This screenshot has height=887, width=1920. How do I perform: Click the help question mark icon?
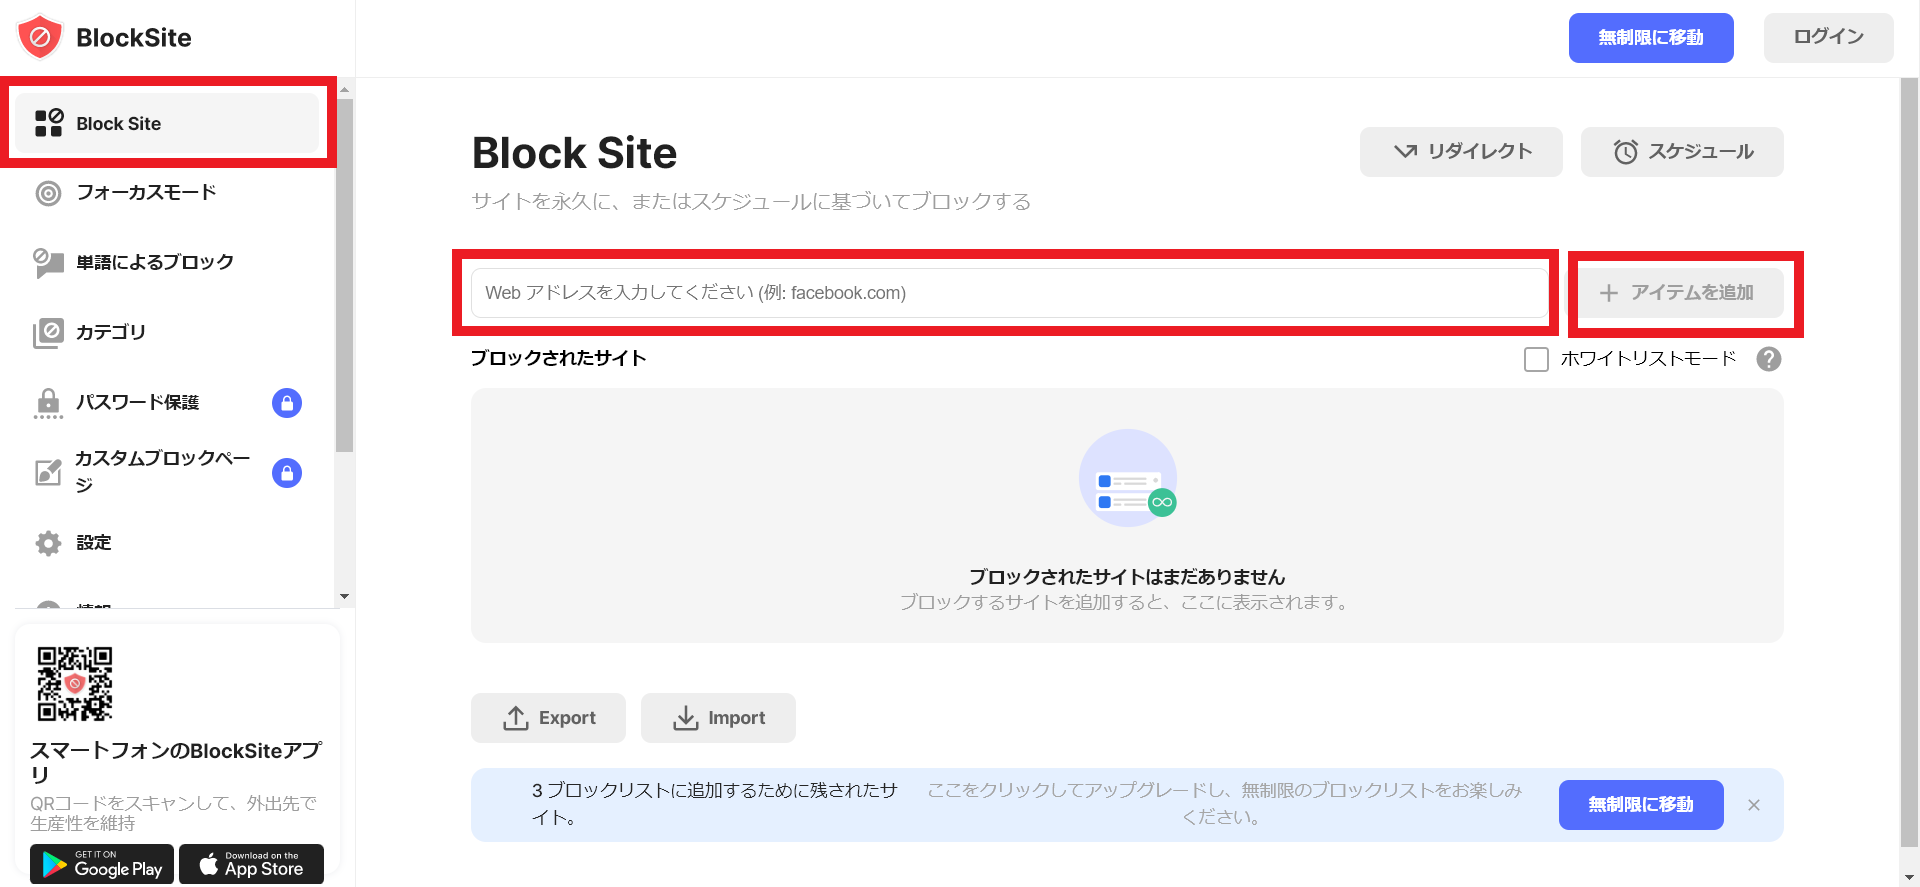pyautogui.click(x=1769, y=359)
